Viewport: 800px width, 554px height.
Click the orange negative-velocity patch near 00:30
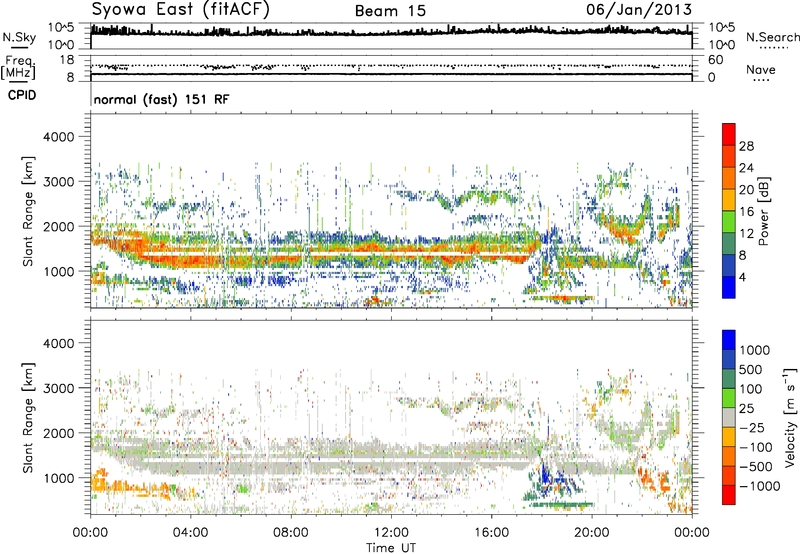(100, 481)
